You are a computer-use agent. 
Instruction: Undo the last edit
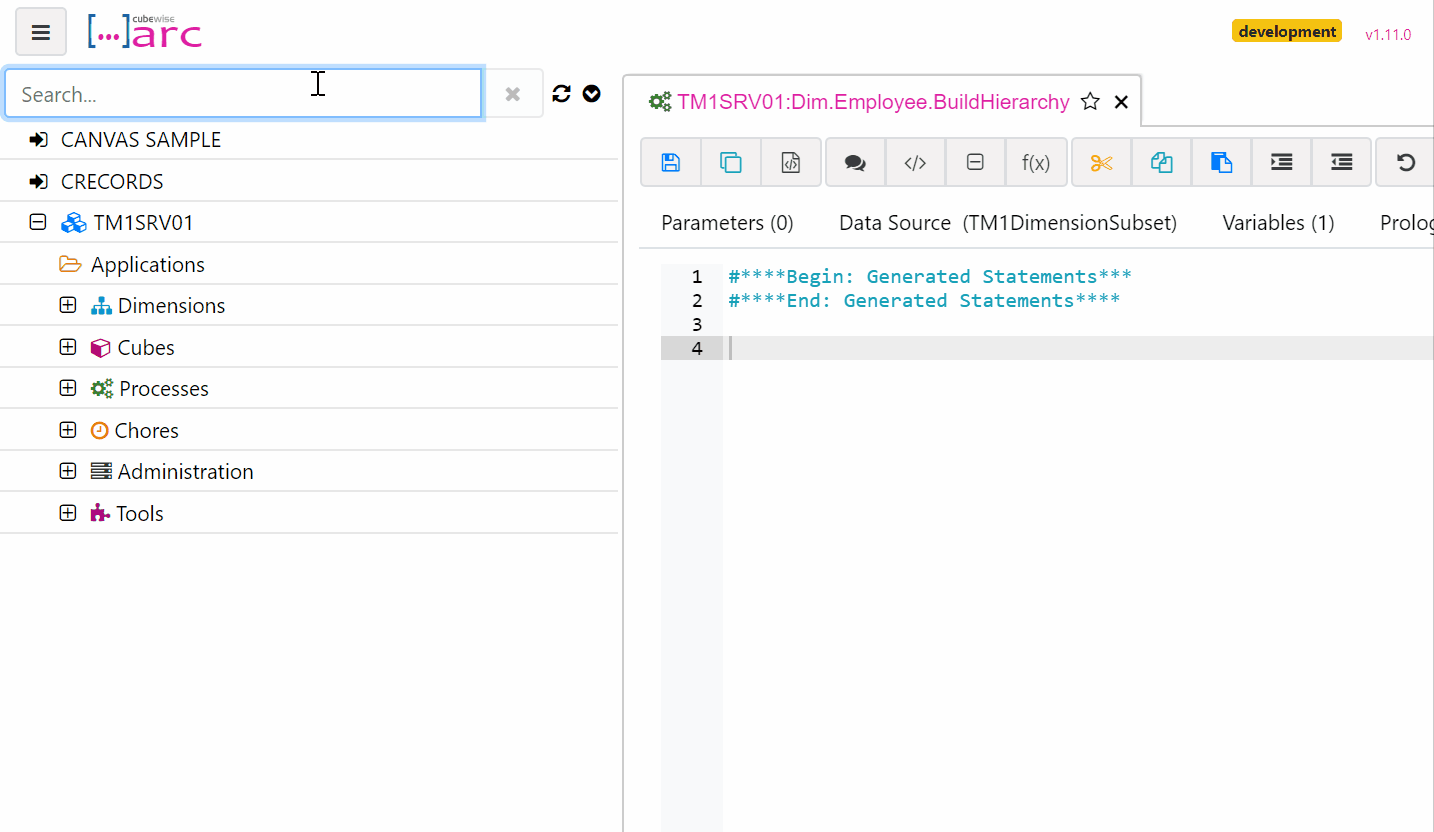tap(1406, 162)
